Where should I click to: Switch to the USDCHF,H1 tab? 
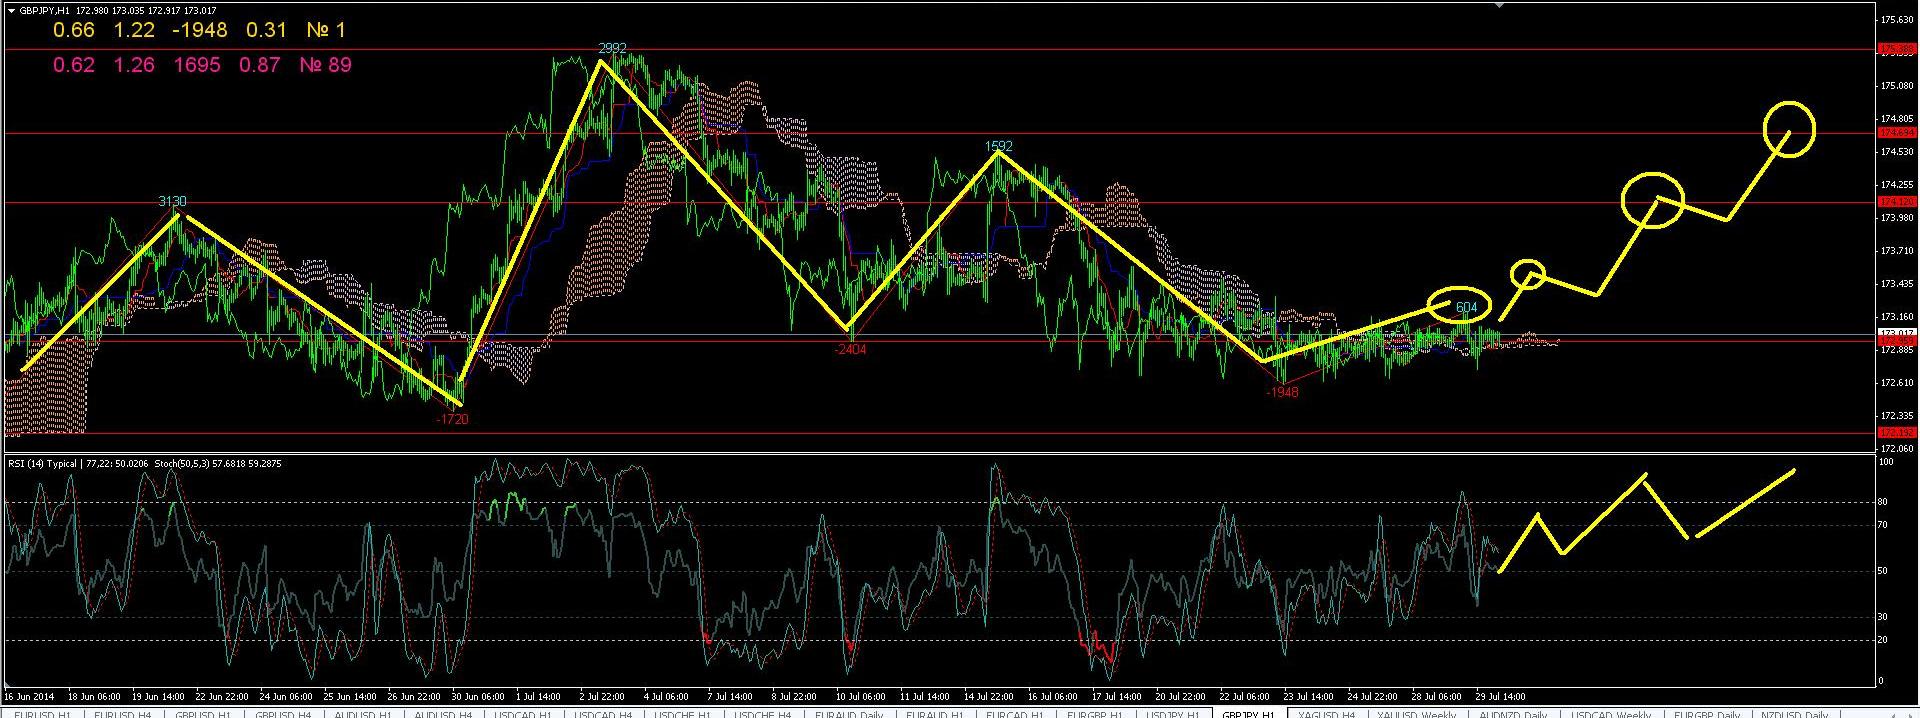(682, 714)
